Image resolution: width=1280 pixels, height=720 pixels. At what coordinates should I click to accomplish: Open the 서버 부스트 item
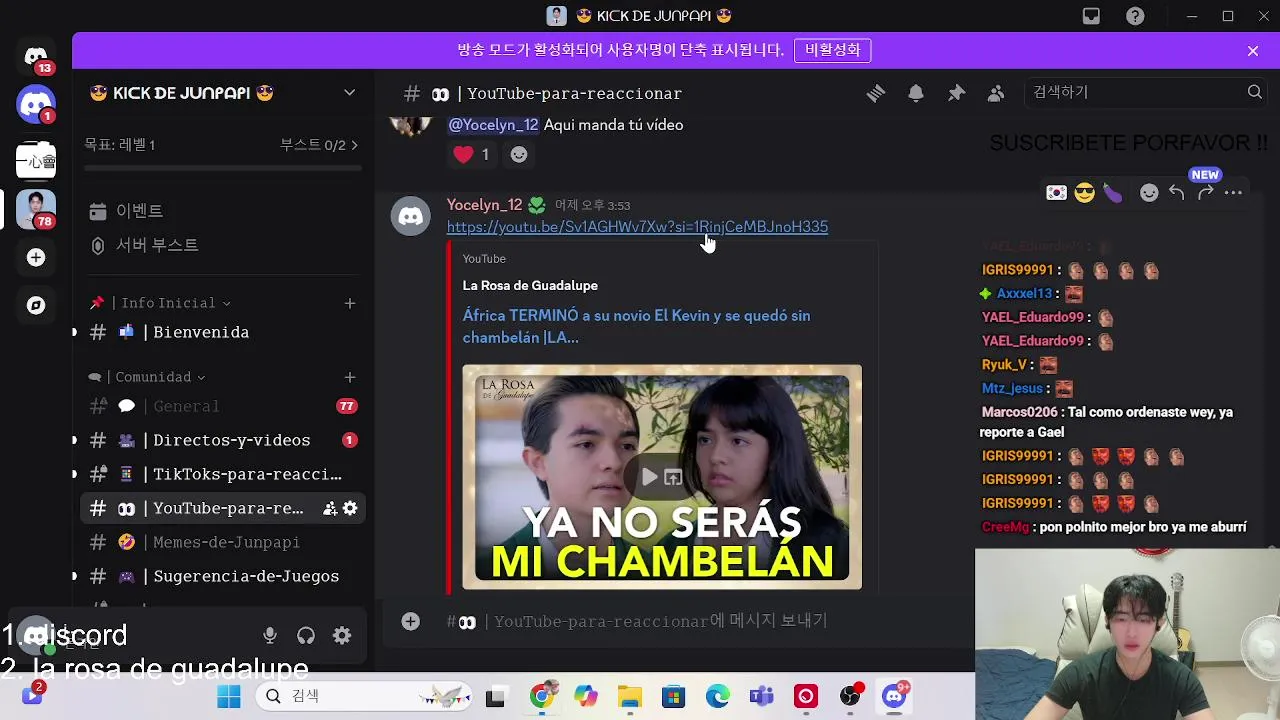[x=222, y=245]
